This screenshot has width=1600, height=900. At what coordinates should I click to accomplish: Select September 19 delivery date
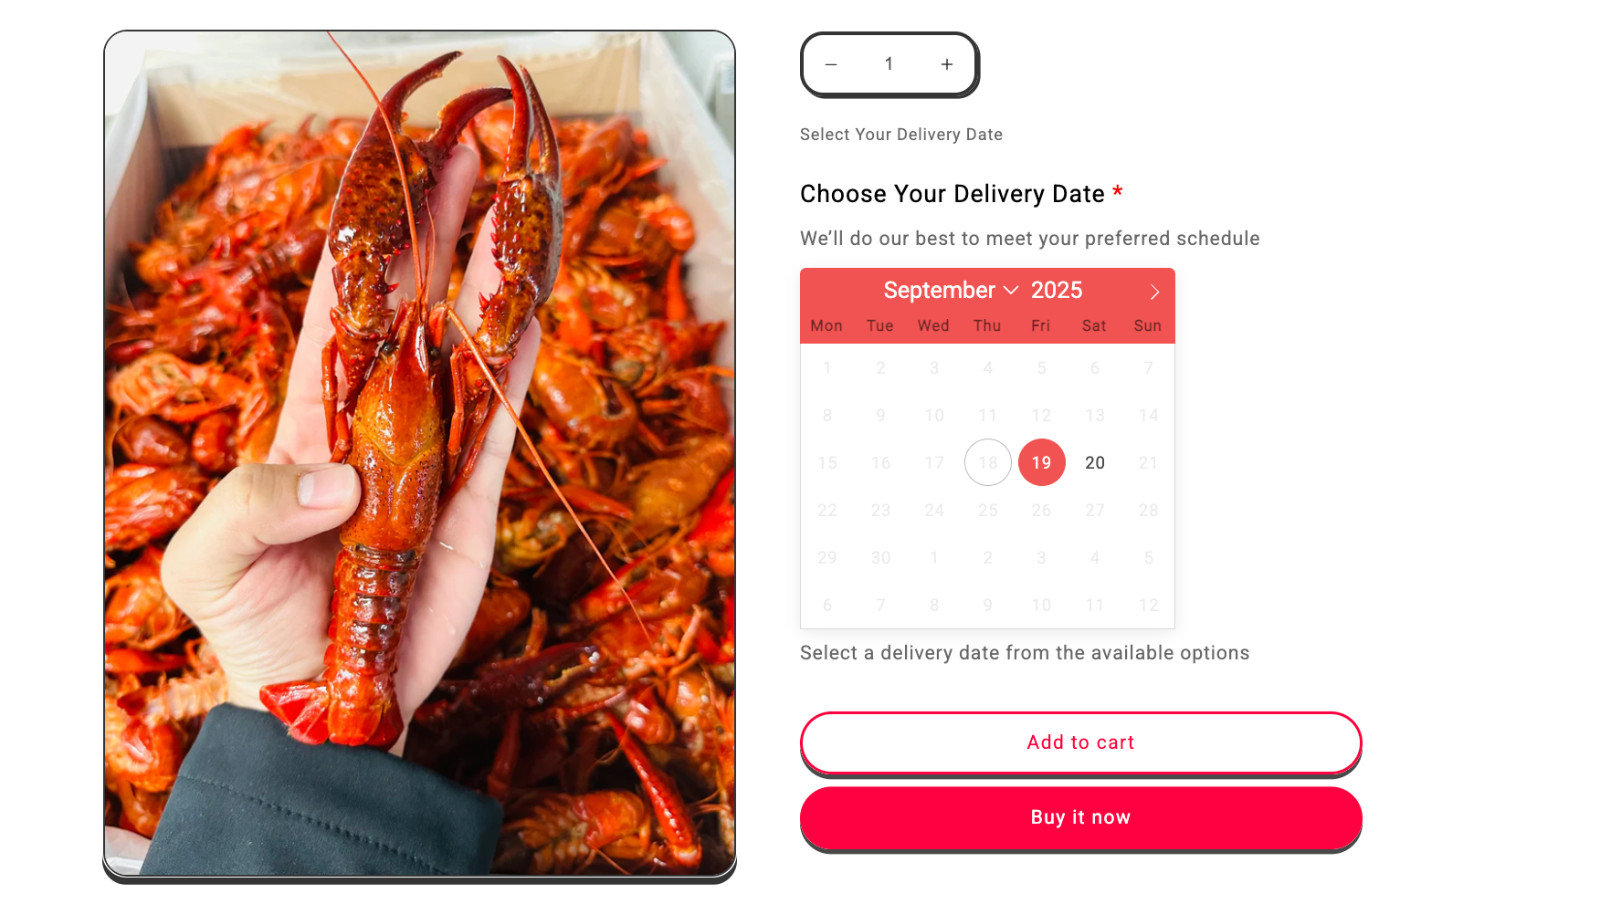1041,462
